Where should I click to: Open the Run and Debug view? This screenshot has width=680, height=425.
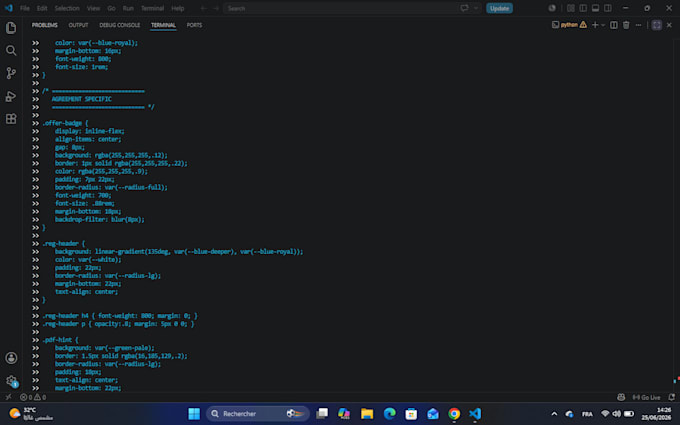click(11, 96)
